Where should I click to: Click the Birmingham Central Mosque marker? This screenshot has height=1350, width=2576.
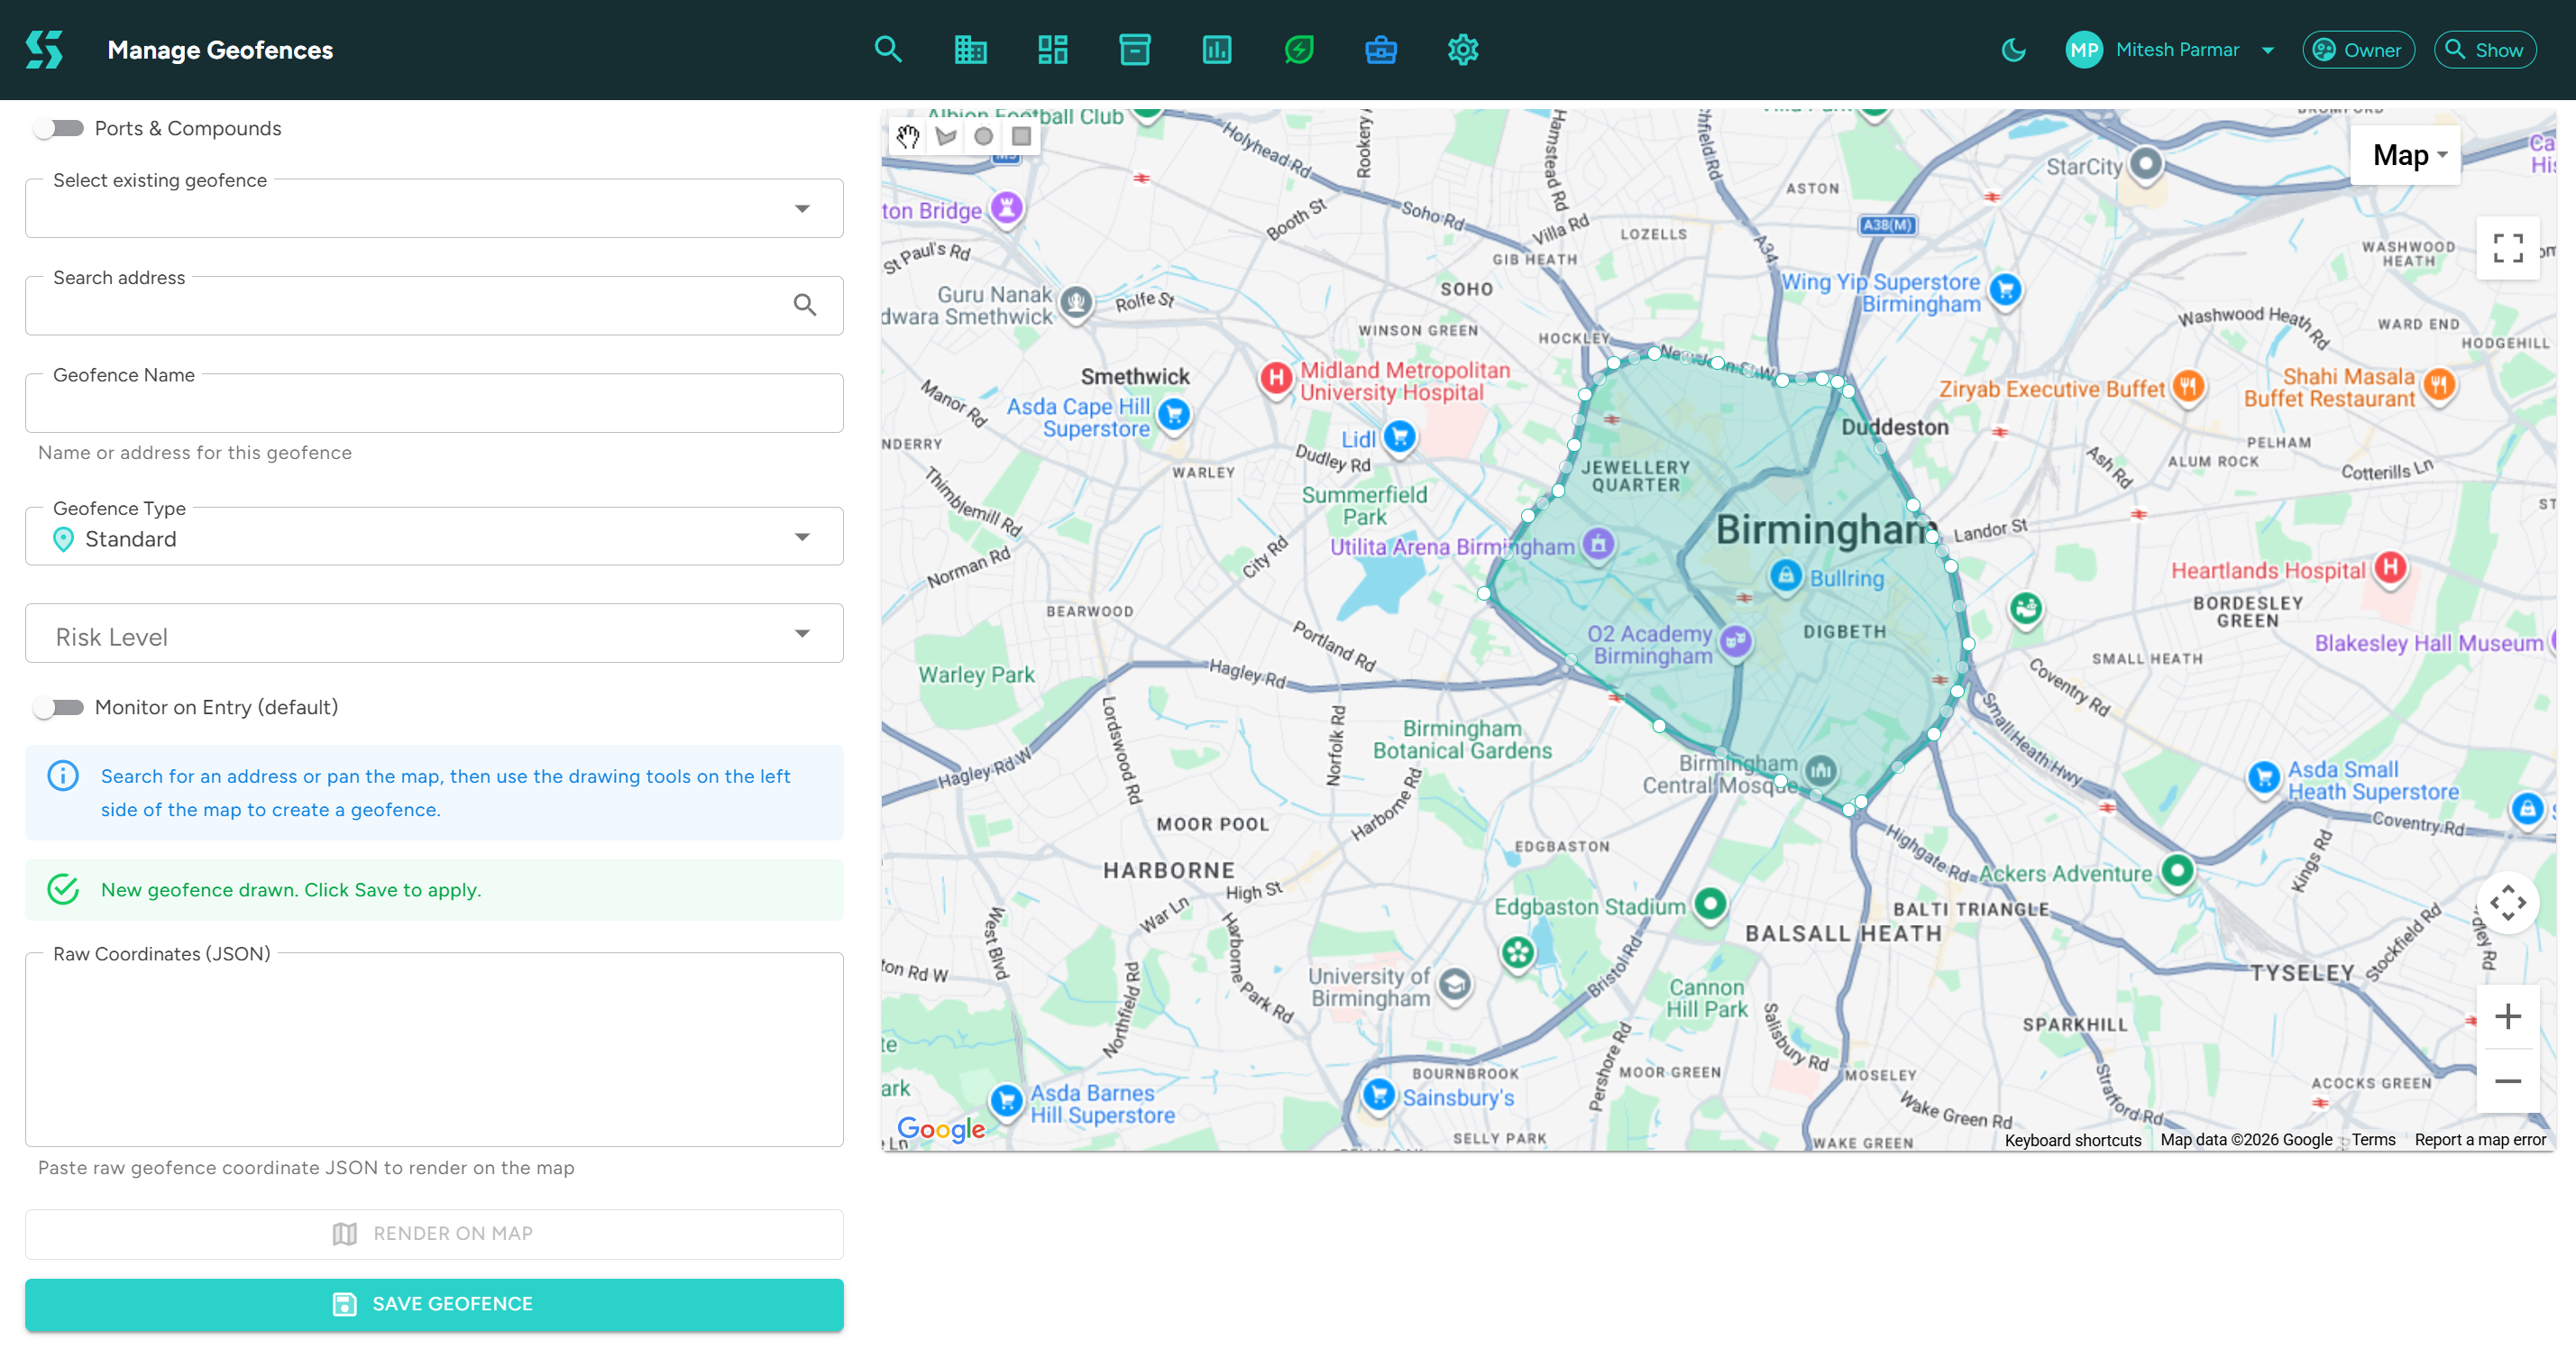pyautogui.click(x=1820, y=770)
